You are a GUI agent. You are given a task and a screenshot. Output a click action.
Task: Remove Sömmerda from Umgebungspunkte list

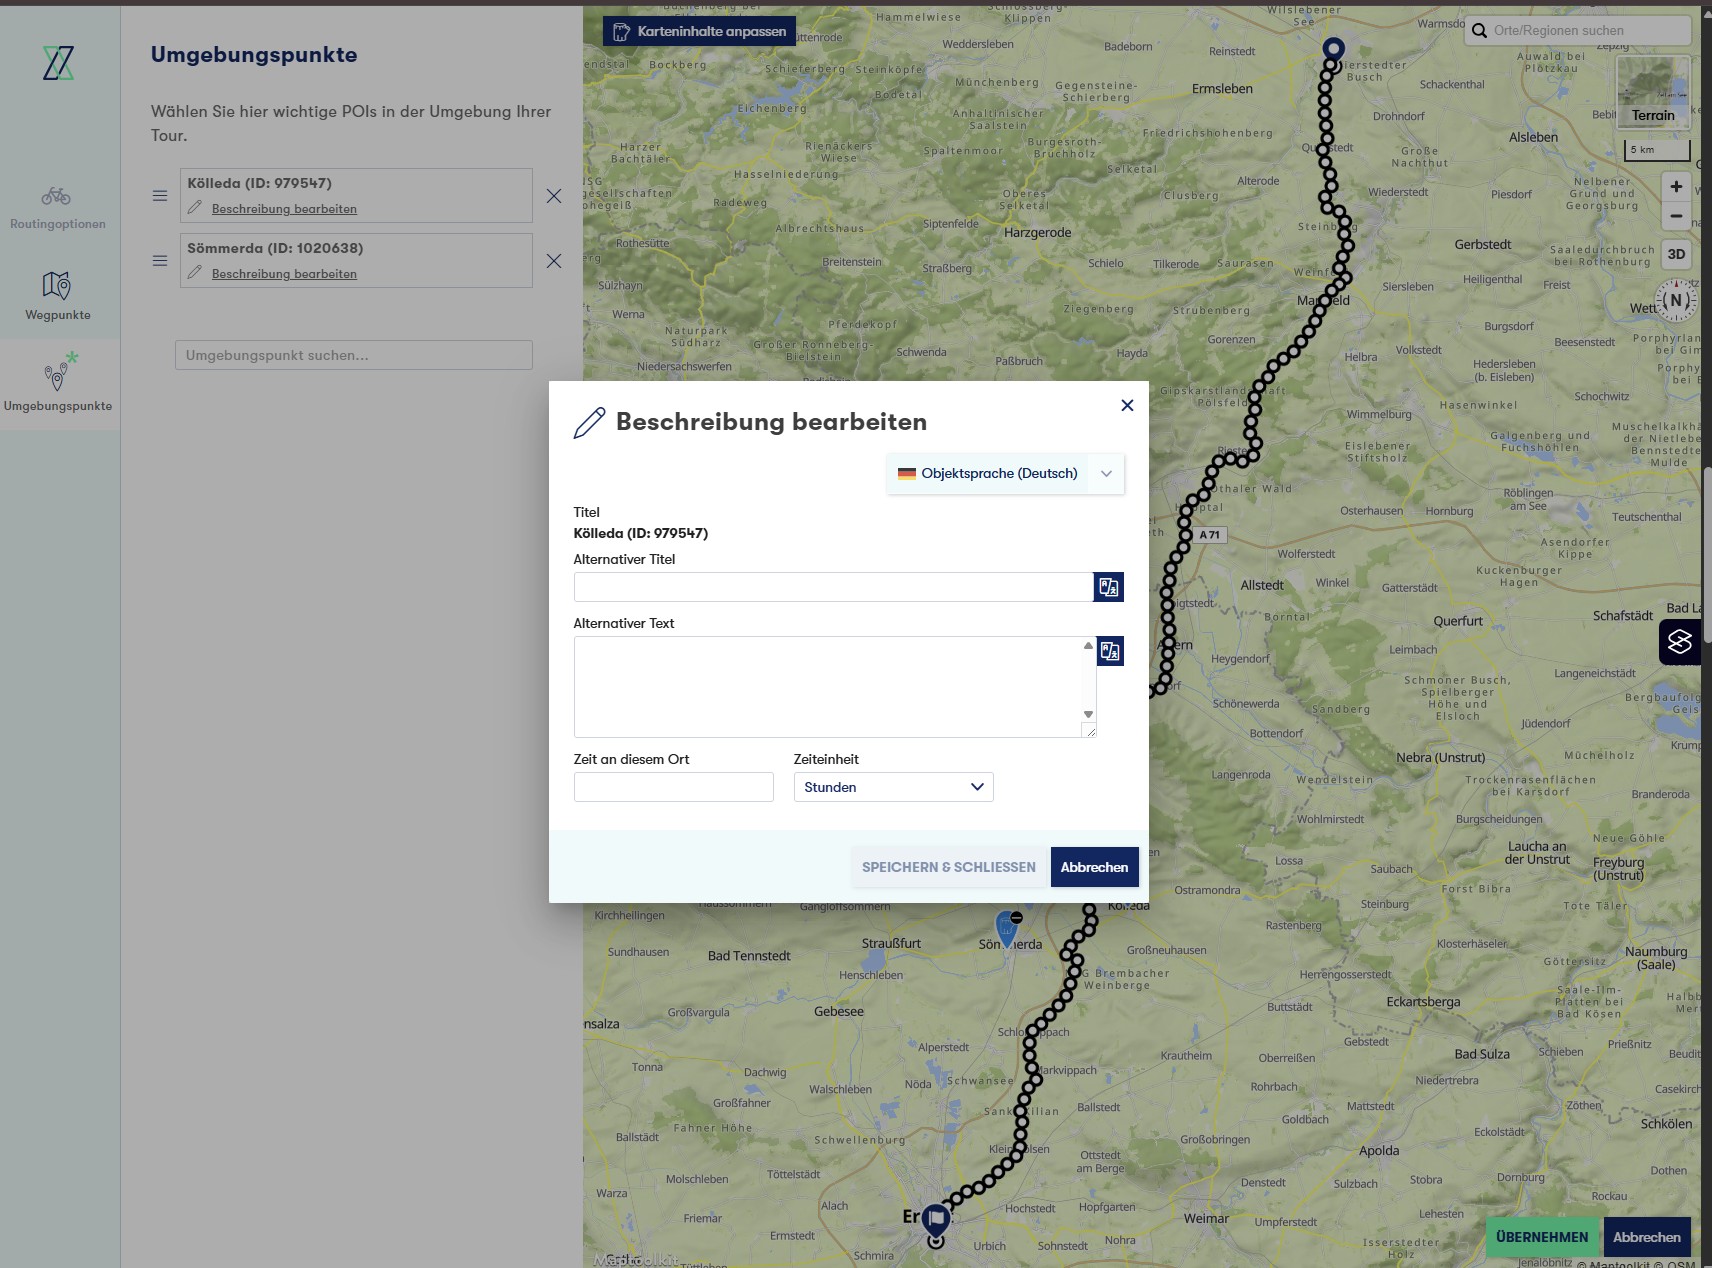click(554, 261)
